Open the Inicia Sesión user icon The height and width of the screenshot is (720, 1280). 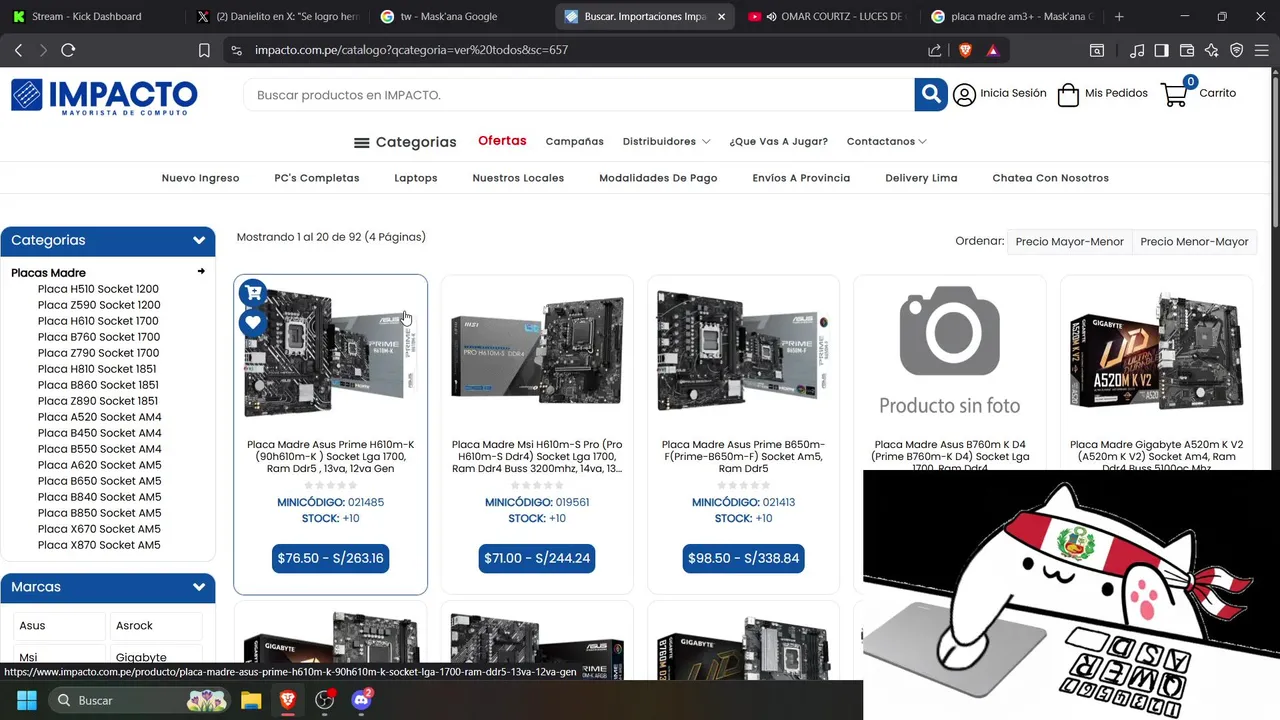point(964,94)
